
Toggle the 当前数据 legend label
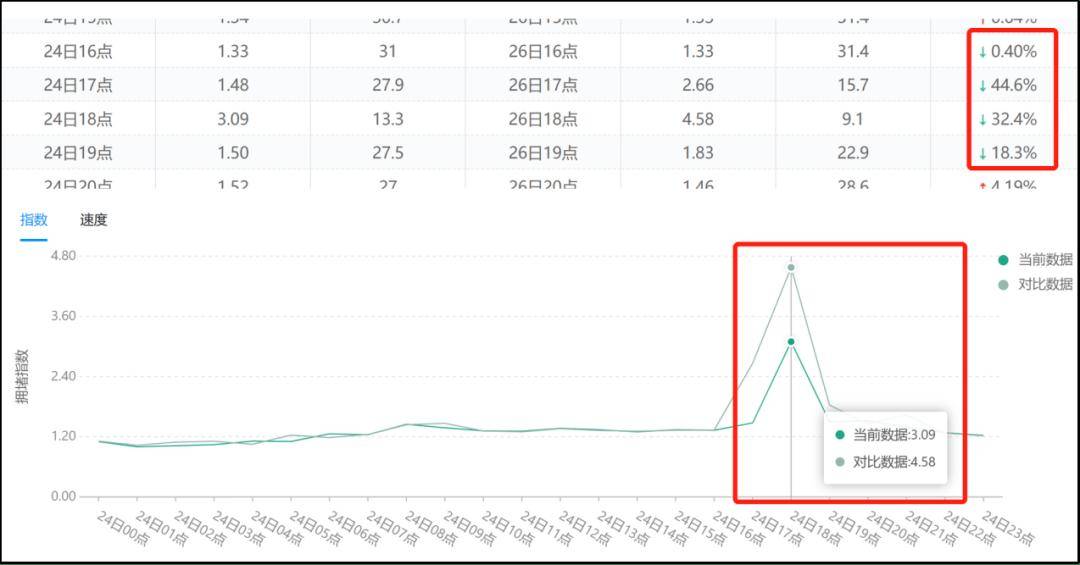coord(1045,259)
